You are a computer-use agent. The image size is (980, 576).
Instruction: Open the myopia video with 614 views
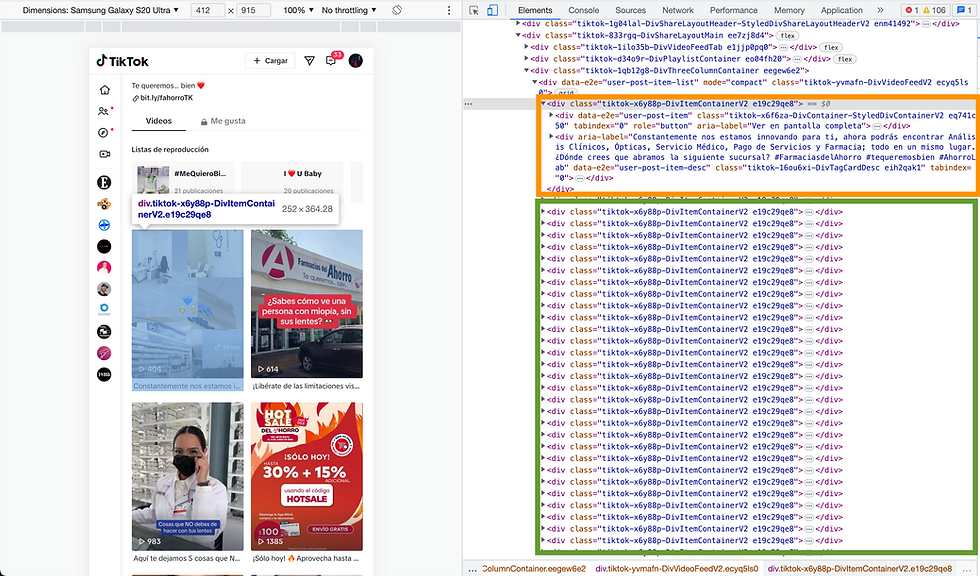point(307,304)
